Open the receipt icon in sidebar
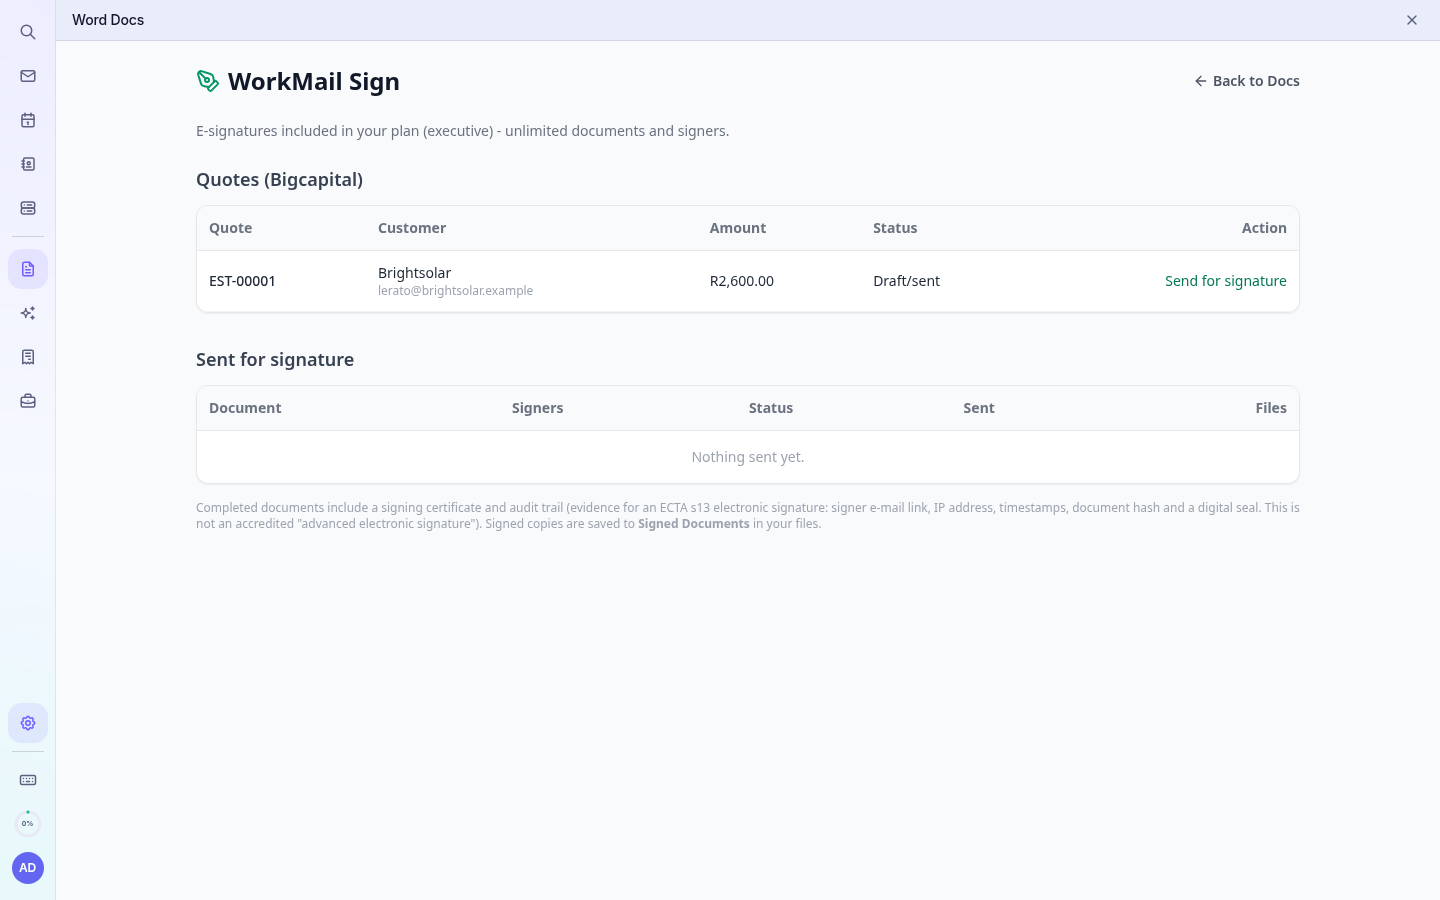 [28, 357]
